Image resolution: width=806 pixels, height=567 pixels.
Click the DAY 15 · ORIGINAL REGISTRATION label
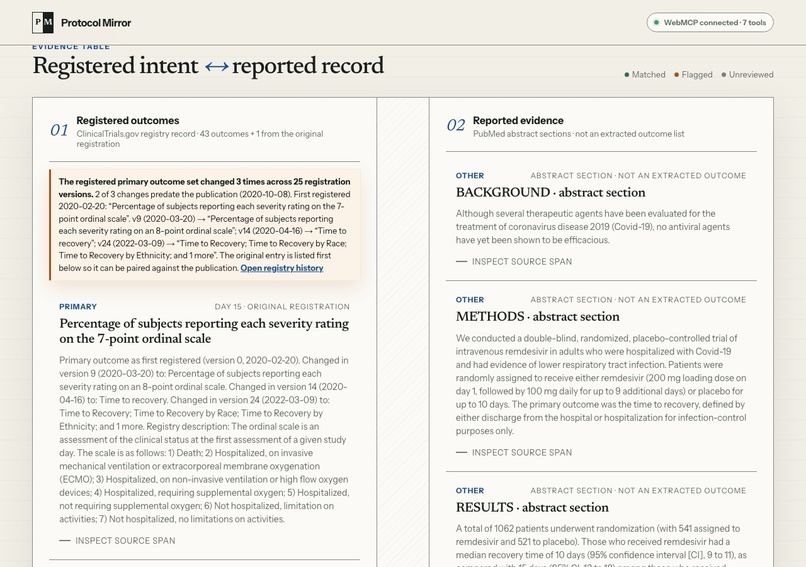click(x=282, y=306)
